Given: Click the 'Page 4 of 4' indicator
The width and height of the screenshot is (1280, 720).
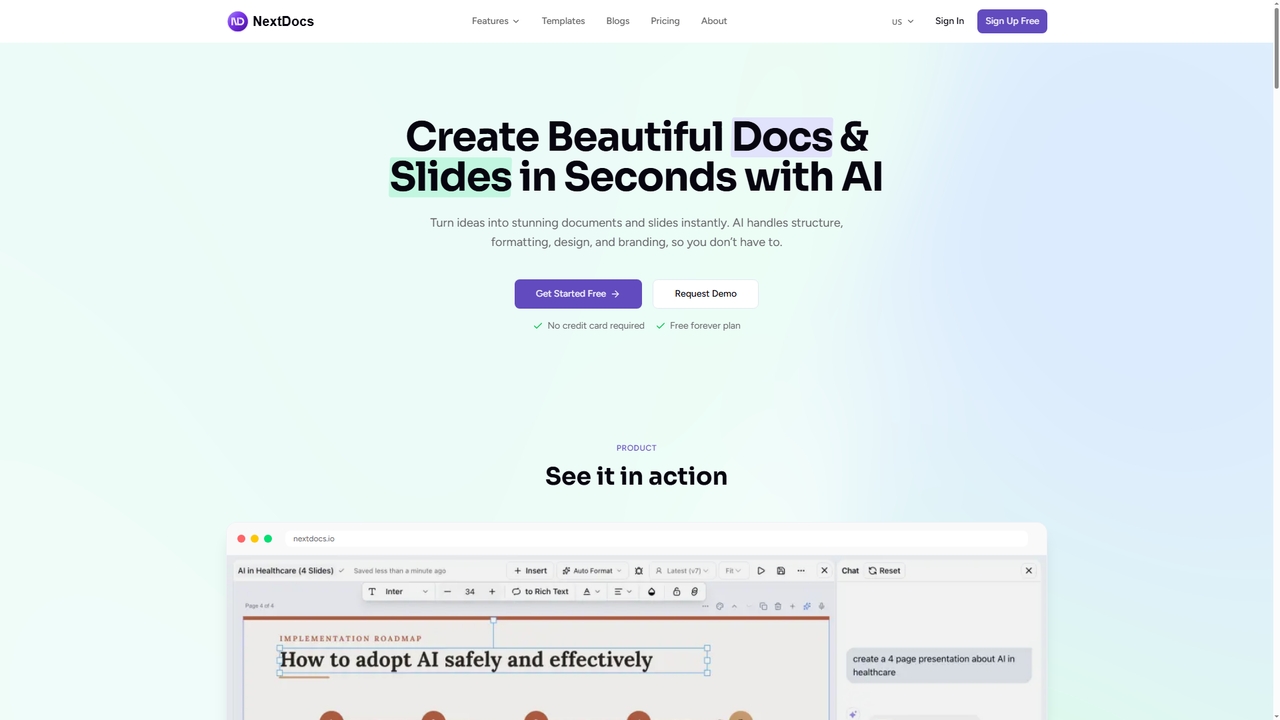Looking at the screenshot, I should [259, 606].
